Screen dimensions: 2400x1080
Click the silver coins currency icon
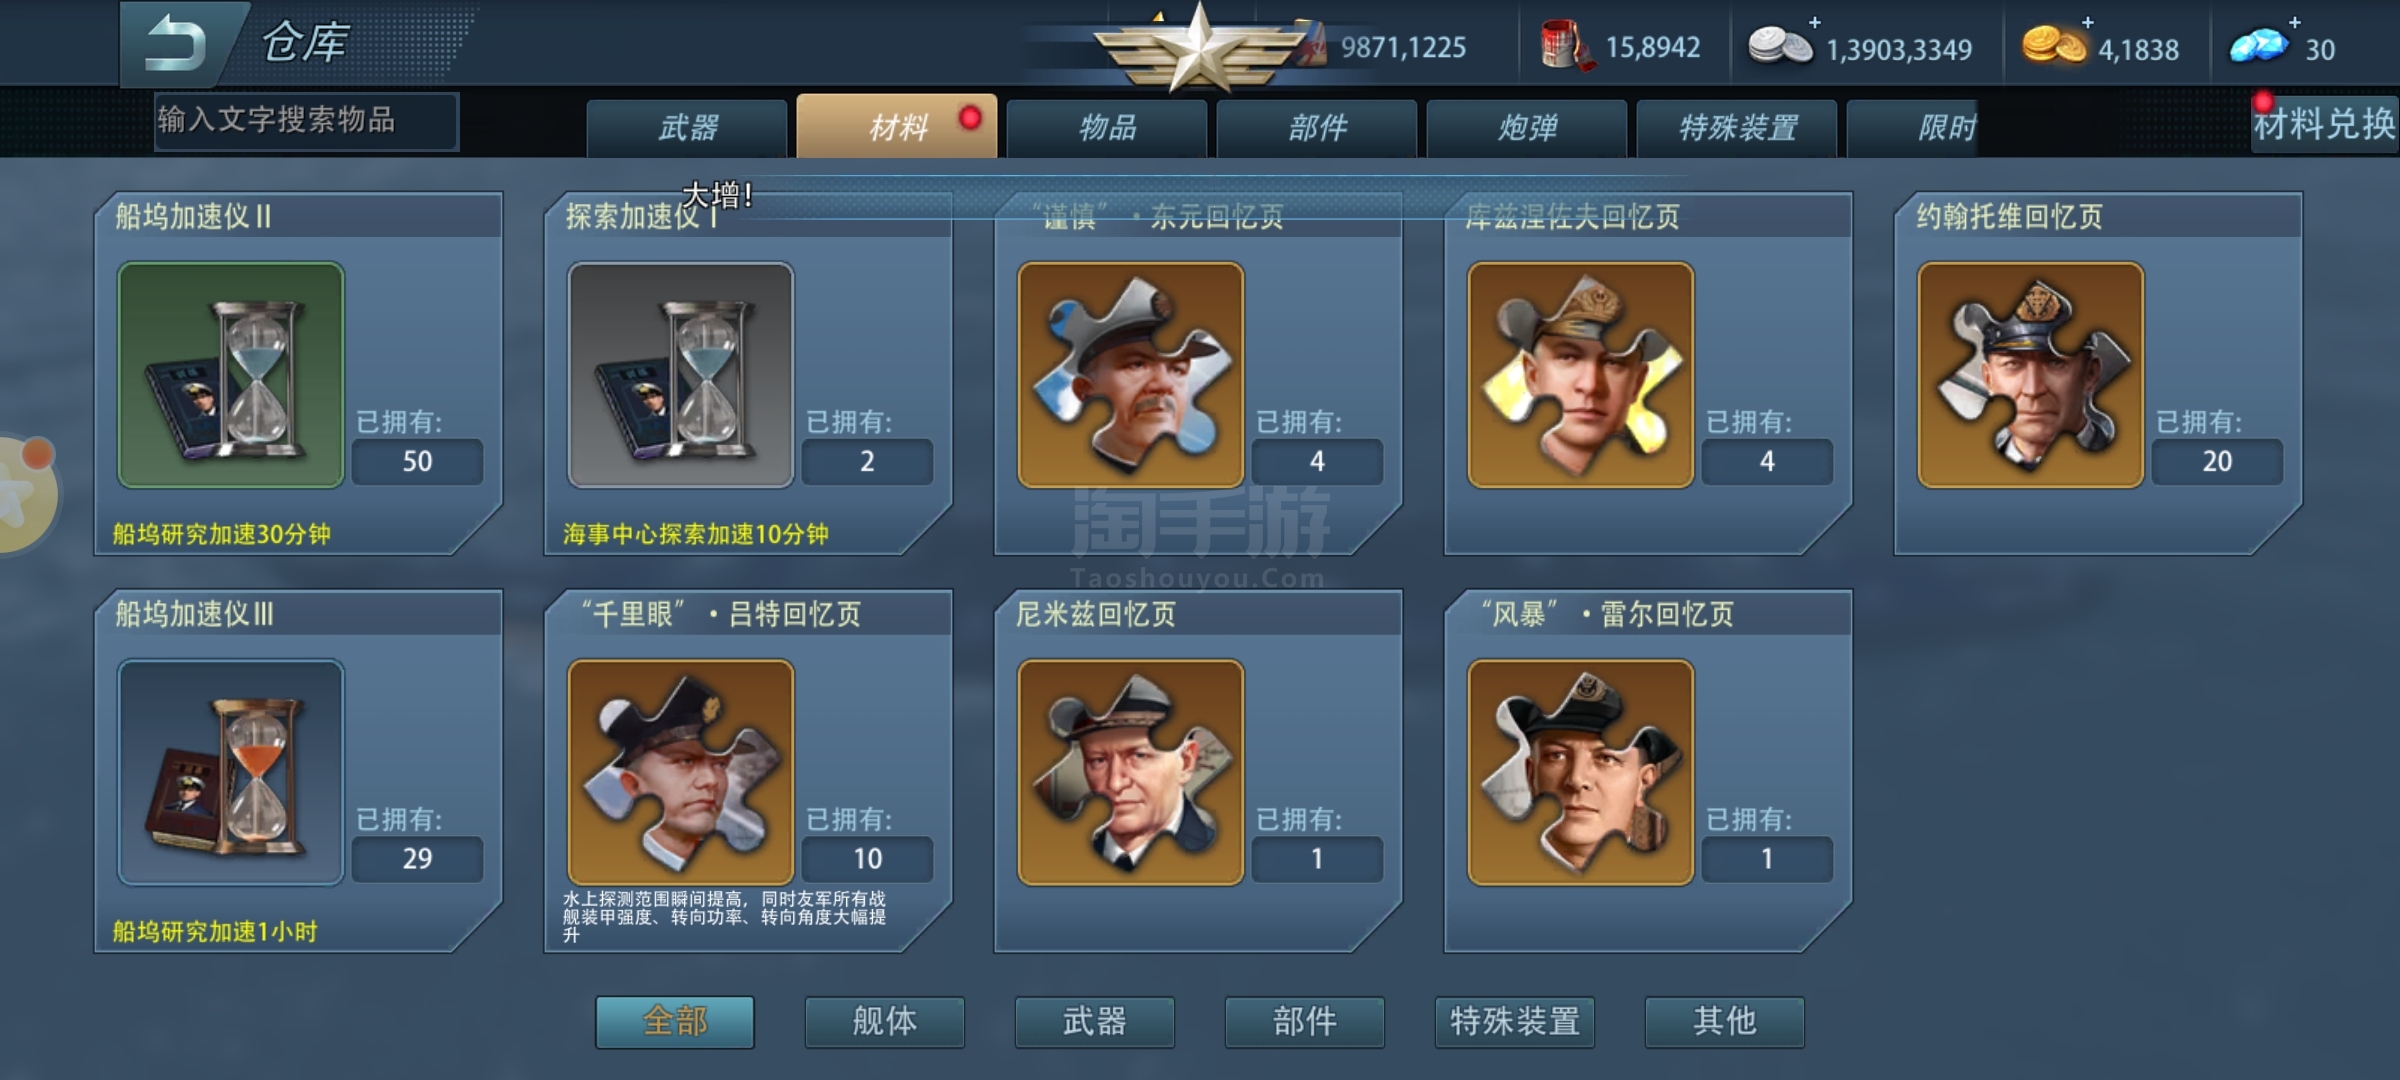(1780, 46)
